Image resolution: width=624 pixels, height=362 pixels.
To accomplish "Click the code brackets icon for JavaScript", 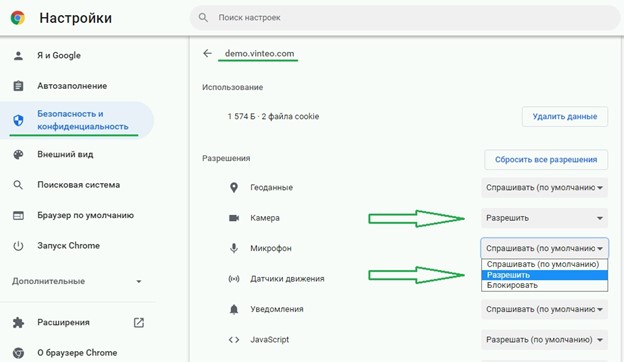I will pyautogui.click(x=234, y=340).
